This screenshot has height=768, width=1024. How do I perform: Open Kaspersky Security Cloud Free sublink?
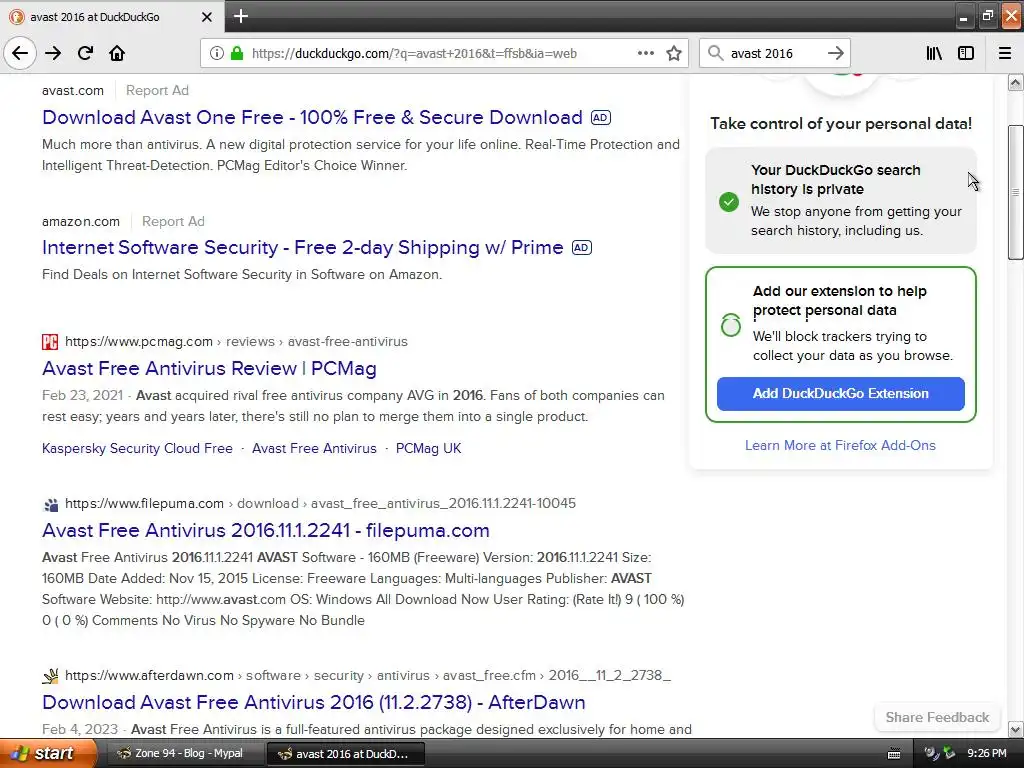pos(137,449)
